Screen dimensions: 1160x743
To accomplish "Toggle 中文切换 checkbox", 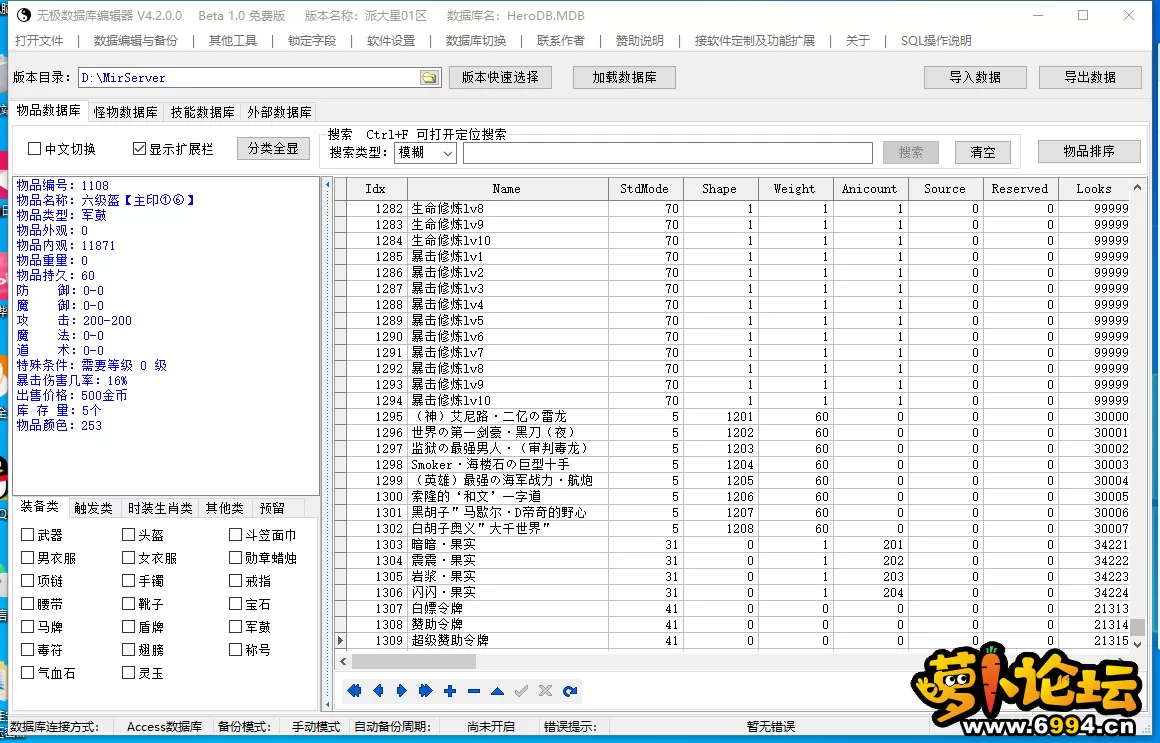I will tap(34, 149).
